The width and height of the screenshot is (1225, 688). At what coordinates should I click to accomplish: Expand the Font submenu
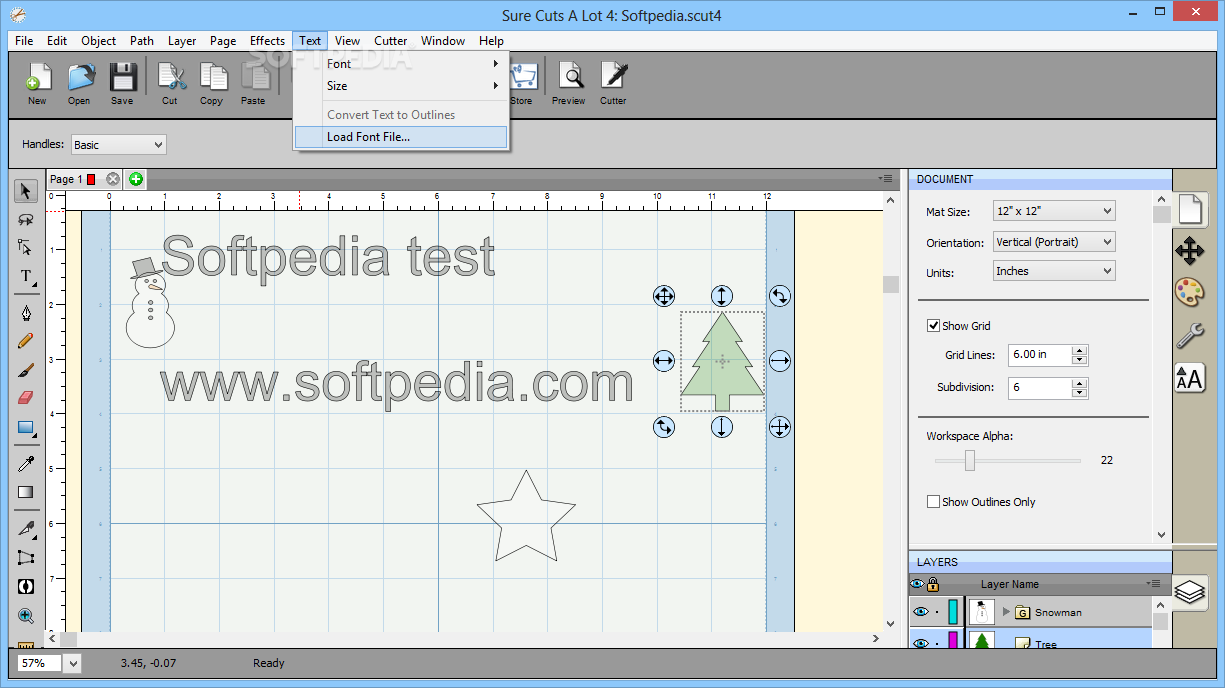[401, 64]
